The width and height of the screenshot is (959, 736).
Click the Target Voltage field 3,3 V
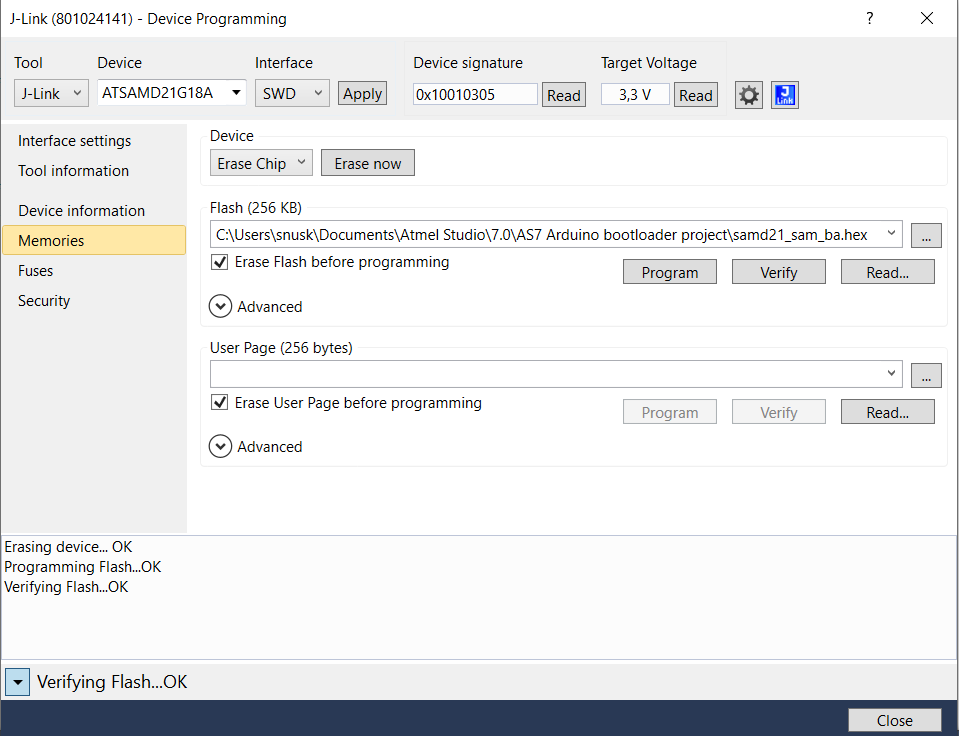click(x=635, y=94)
